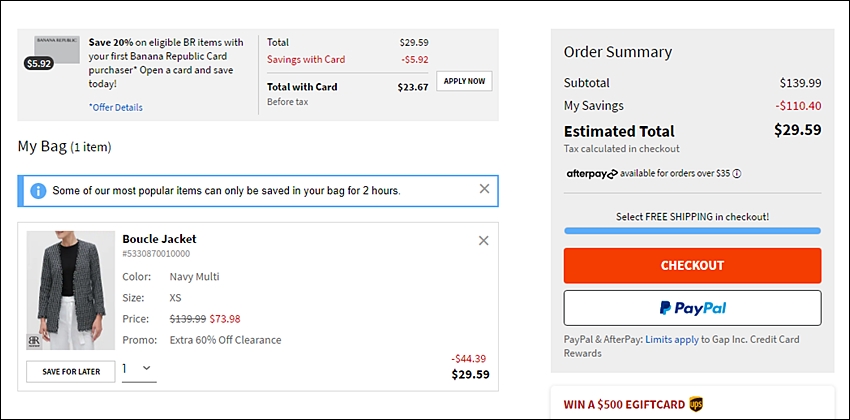
Task: Dismiss the 2 hours bag notice
Action: [484, 189]
